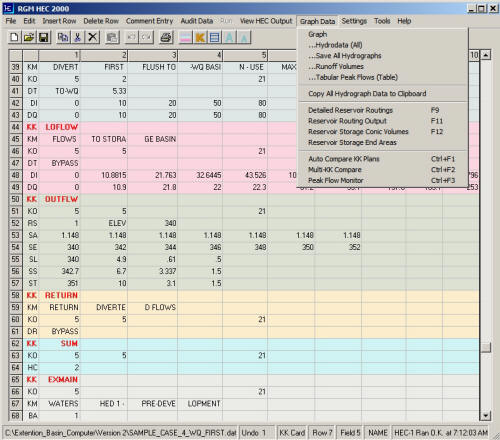The image size is (500, 440).
Task: Expand the View HEC Output menu
Action: click(266, 21)
